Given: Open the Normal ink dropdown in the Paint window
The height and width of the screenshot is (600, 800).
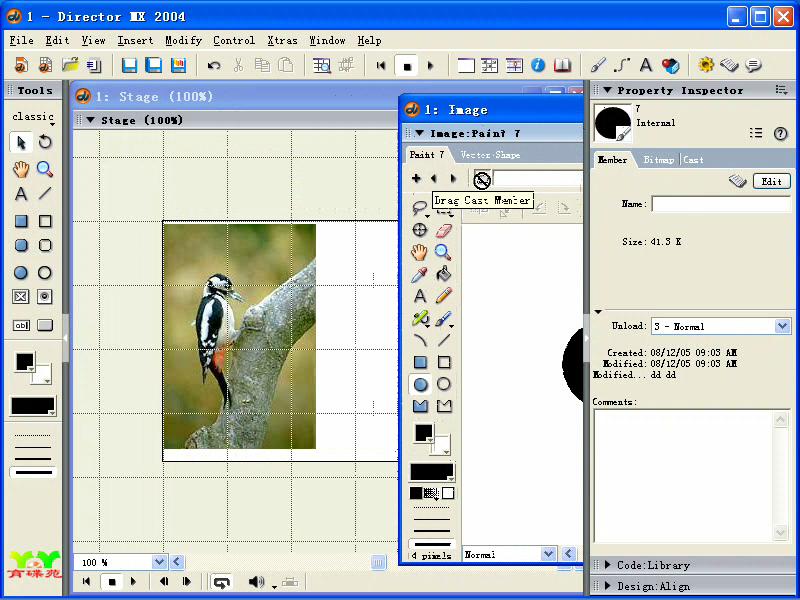Looking at the screenshot, I should pyautogui.click(x=548, y=554).
